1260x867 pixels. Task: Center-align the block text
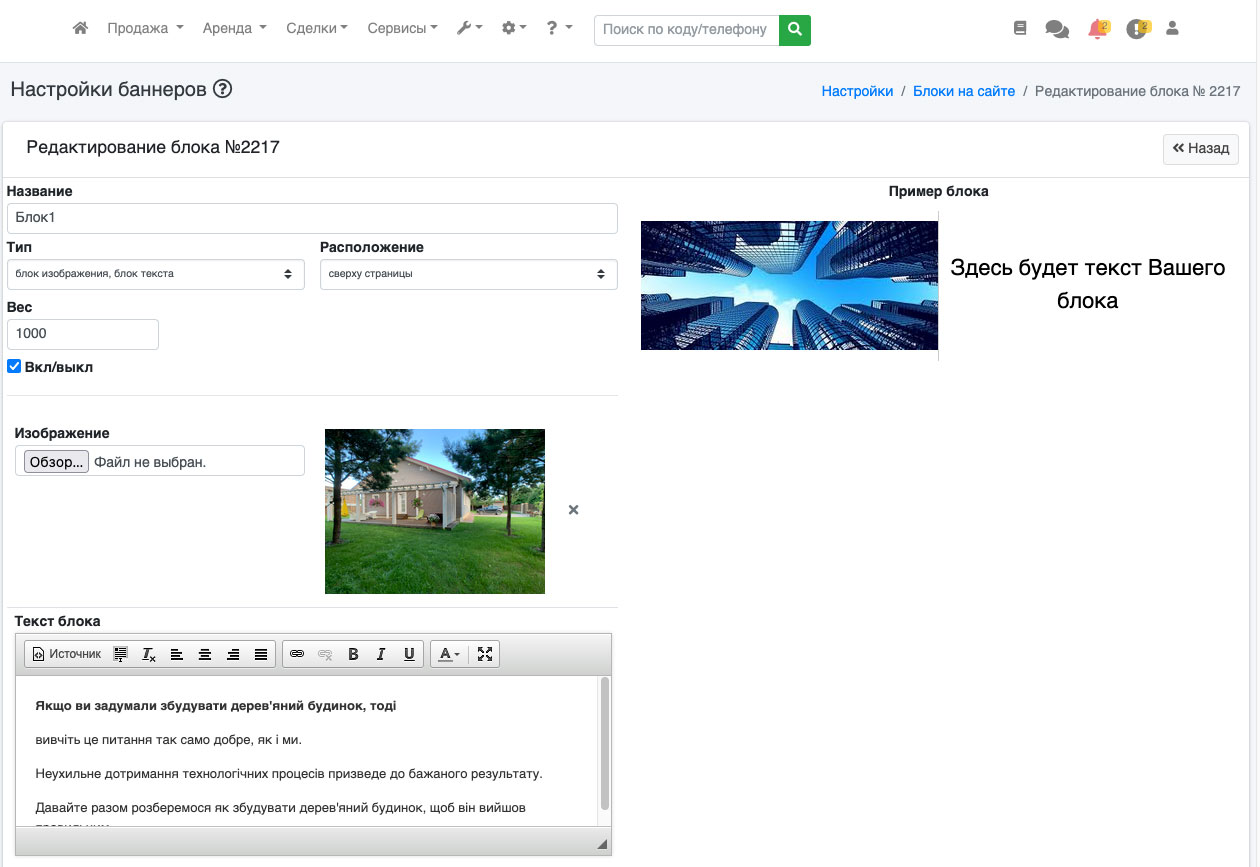(205, 654)
